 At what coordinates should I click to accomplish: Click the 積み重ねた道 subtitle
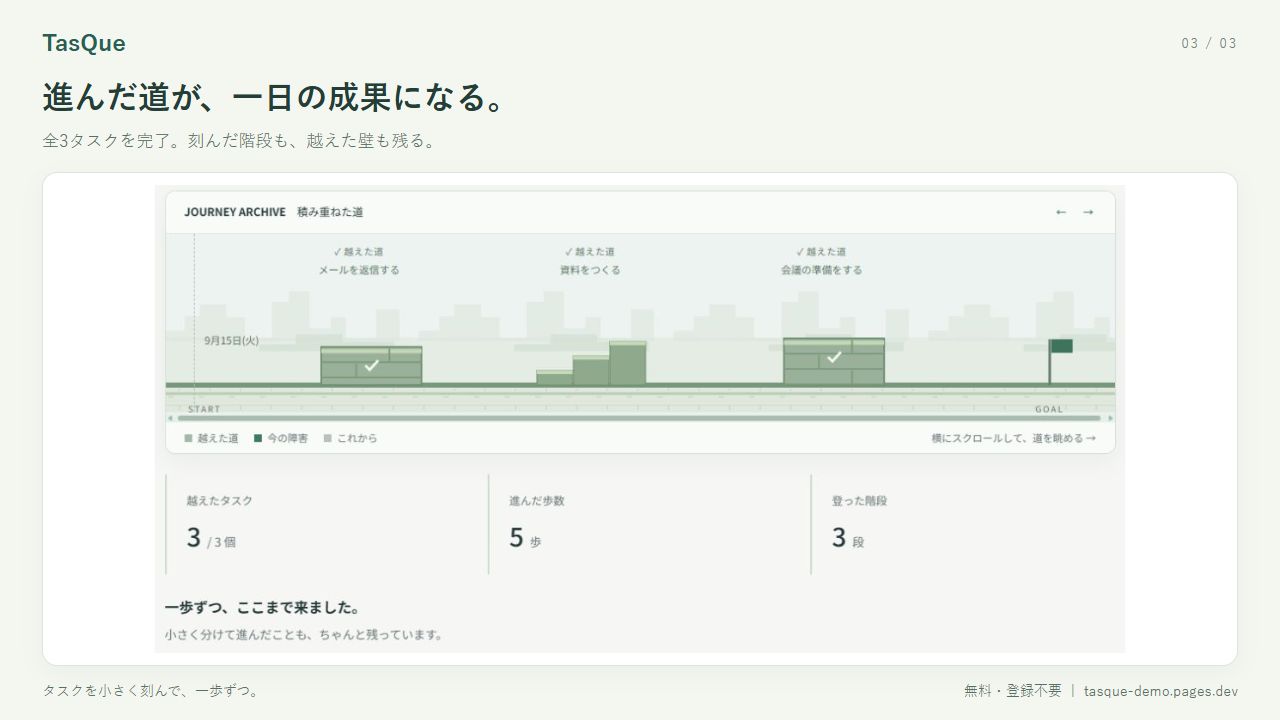[330, 212]
